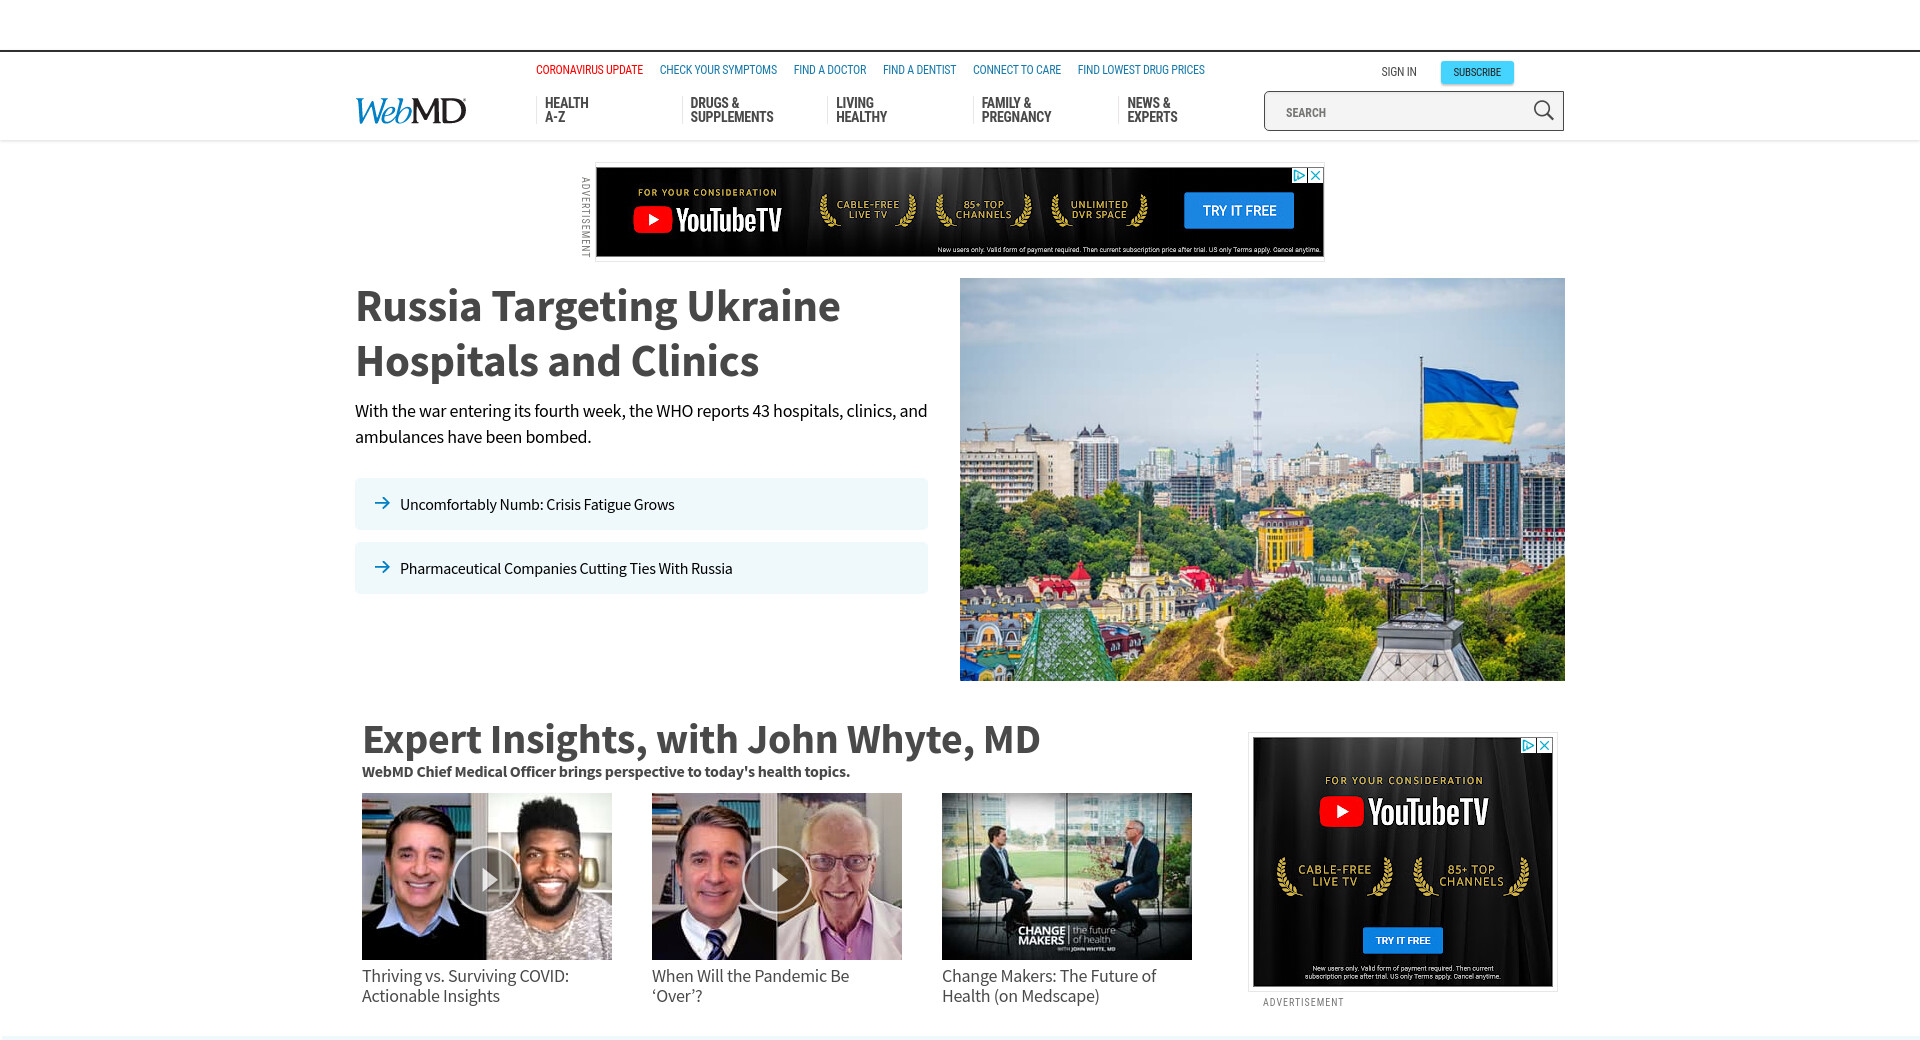Viewport: 1920px width, 1040px height.
Task: Open the Change Makers video thumbnail
Action: click(1066, 876)
